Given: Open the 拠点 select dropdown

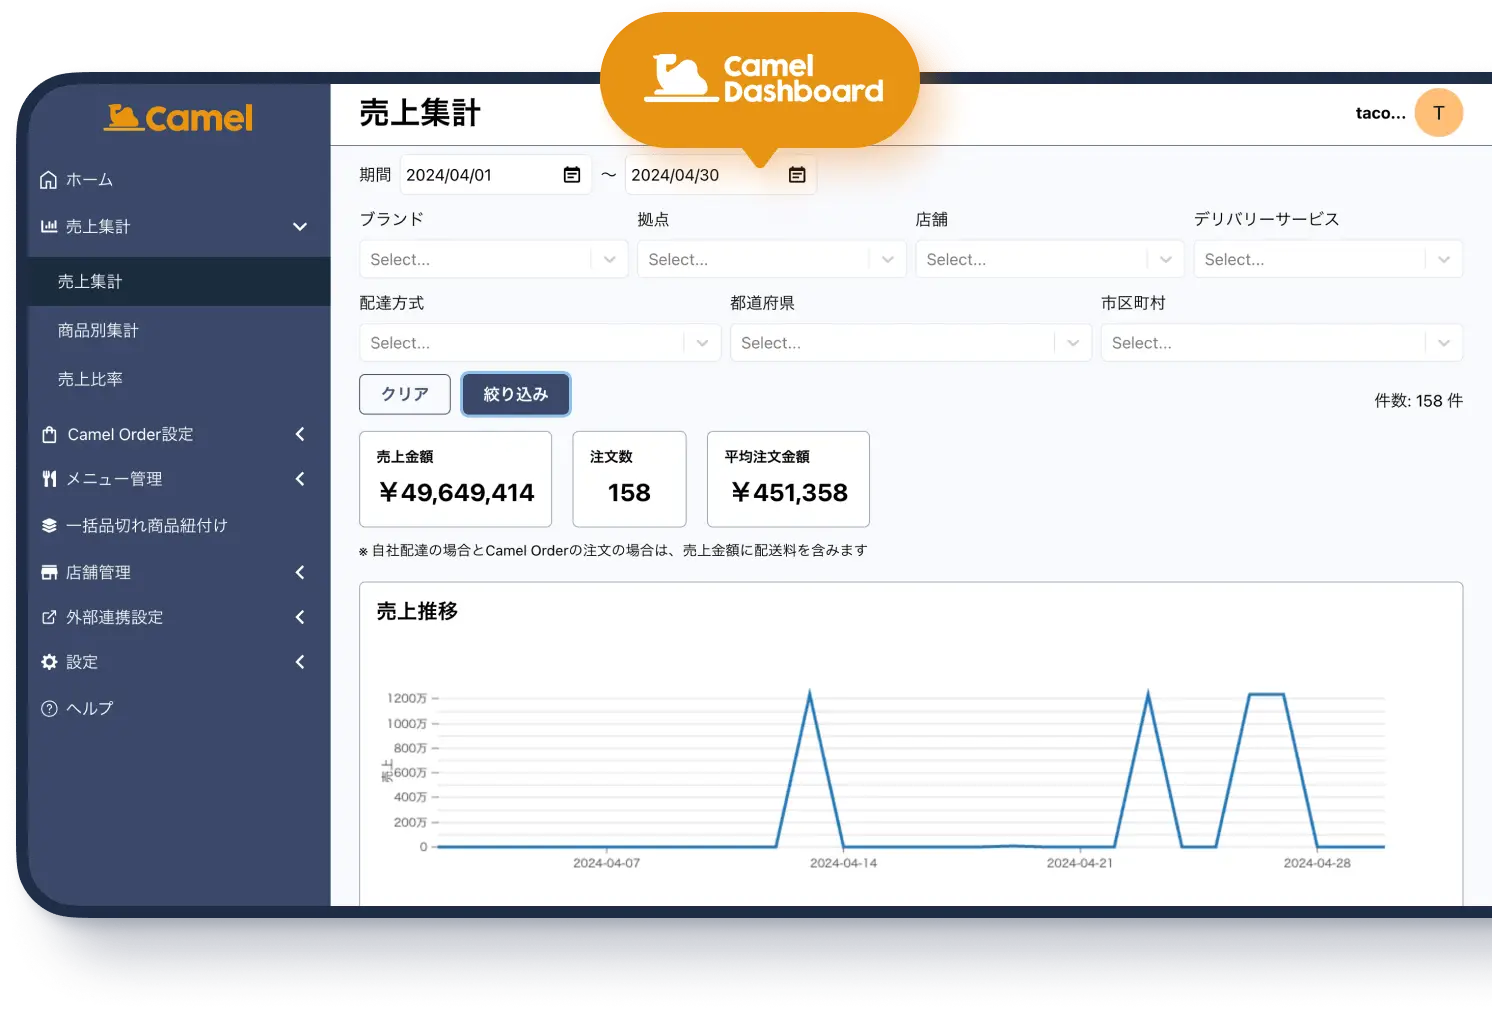Looking at the screenshot, I should click(772, 259).
